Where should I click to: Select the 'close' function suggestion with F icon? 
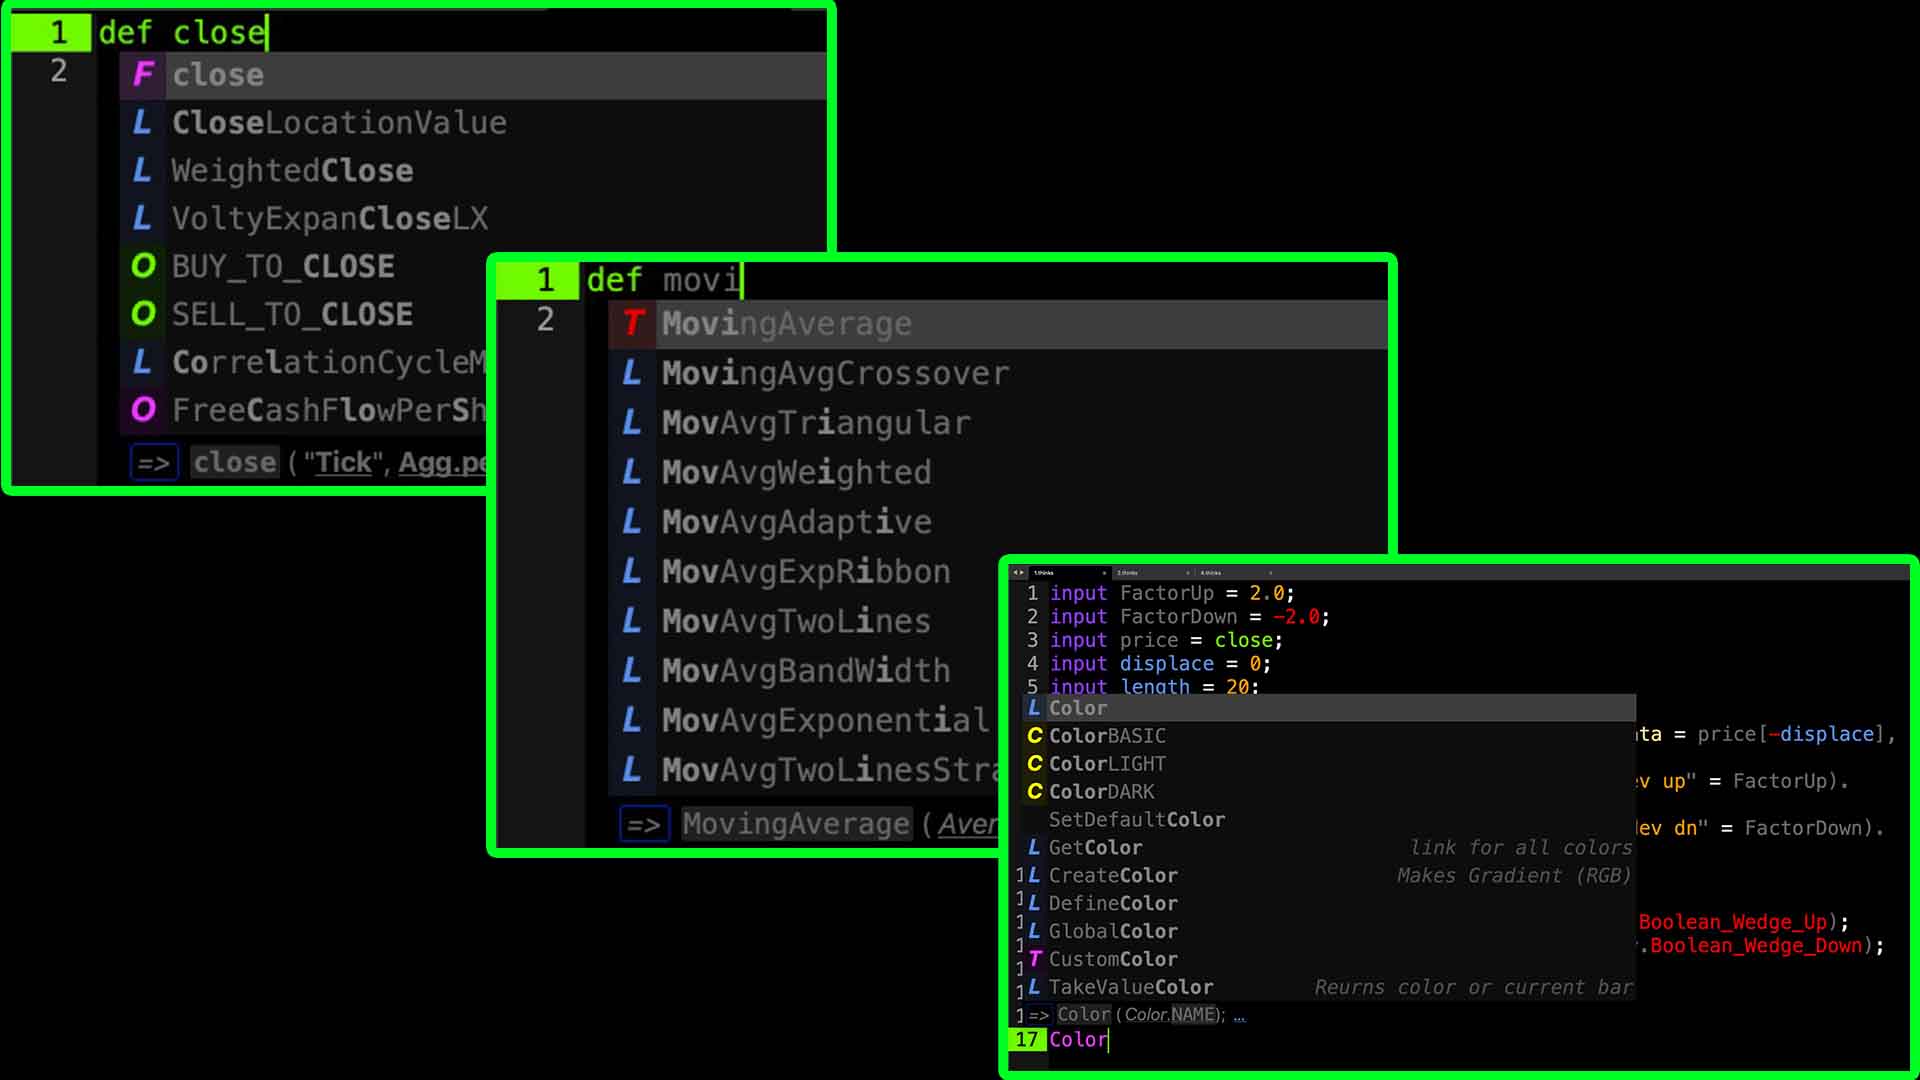[218, 75]
